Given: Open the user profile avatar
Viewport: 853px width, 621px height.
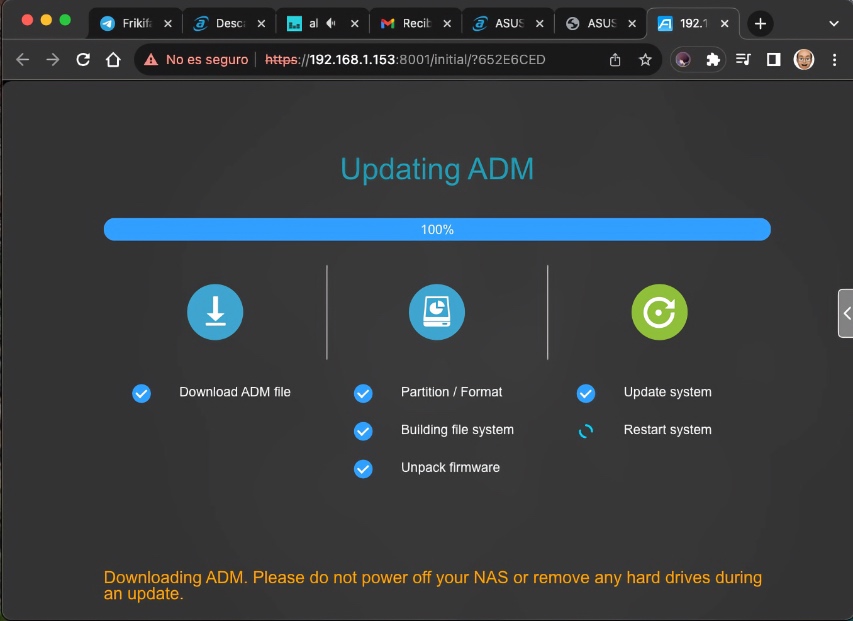Looking at the screenshot, I should 803,59.
